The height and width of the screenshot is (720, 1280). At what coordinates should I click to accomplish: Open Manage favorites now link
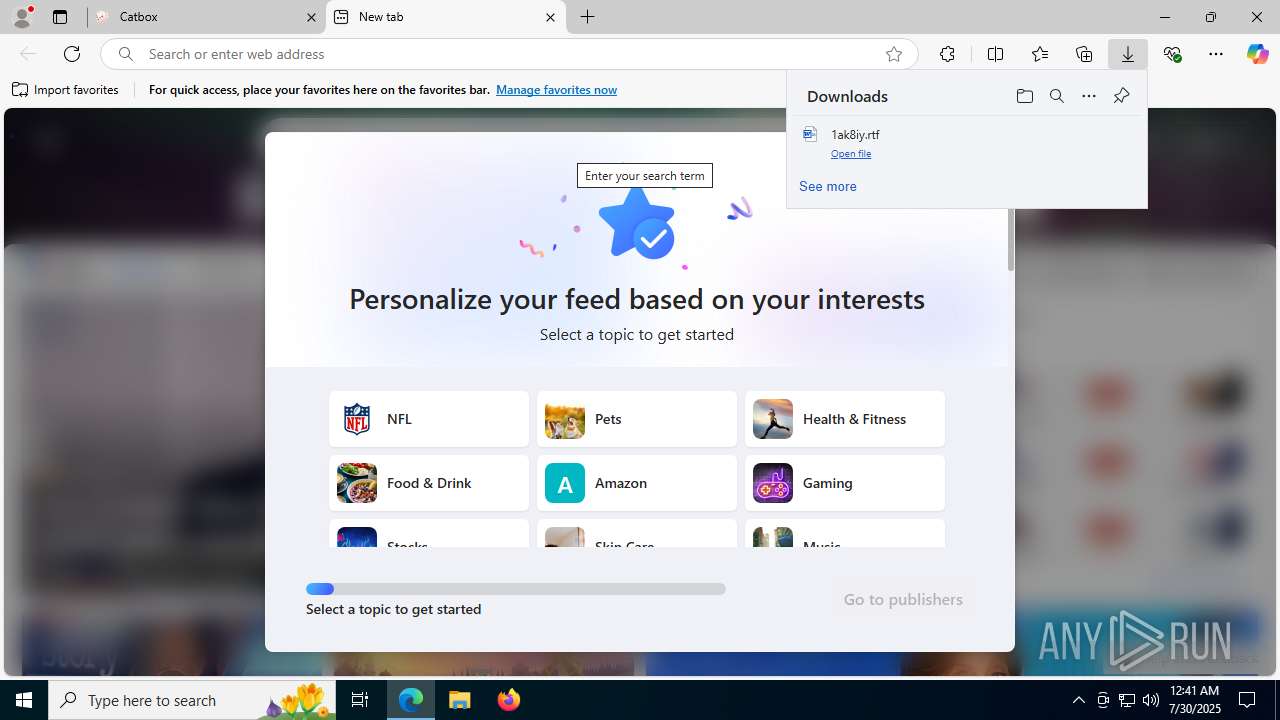pos(556,90)
